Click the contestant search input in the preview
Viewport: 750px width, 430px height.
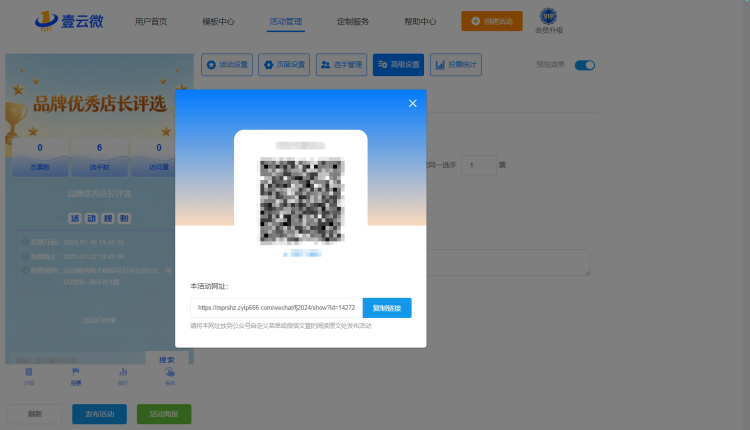point(77,359)
